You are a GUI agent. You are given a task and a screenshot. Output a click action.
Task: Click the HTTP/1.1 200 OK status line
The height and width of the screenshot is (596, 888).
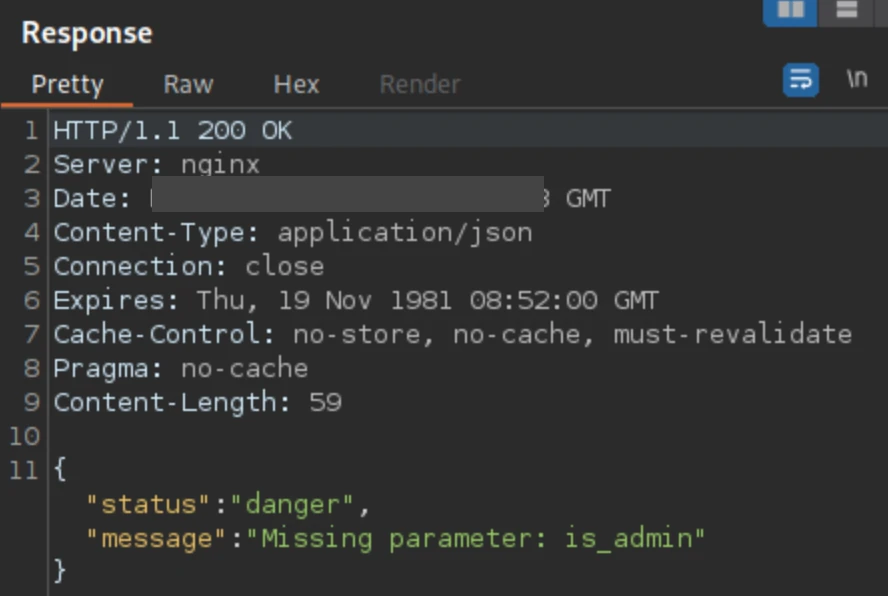coord(172,131)
